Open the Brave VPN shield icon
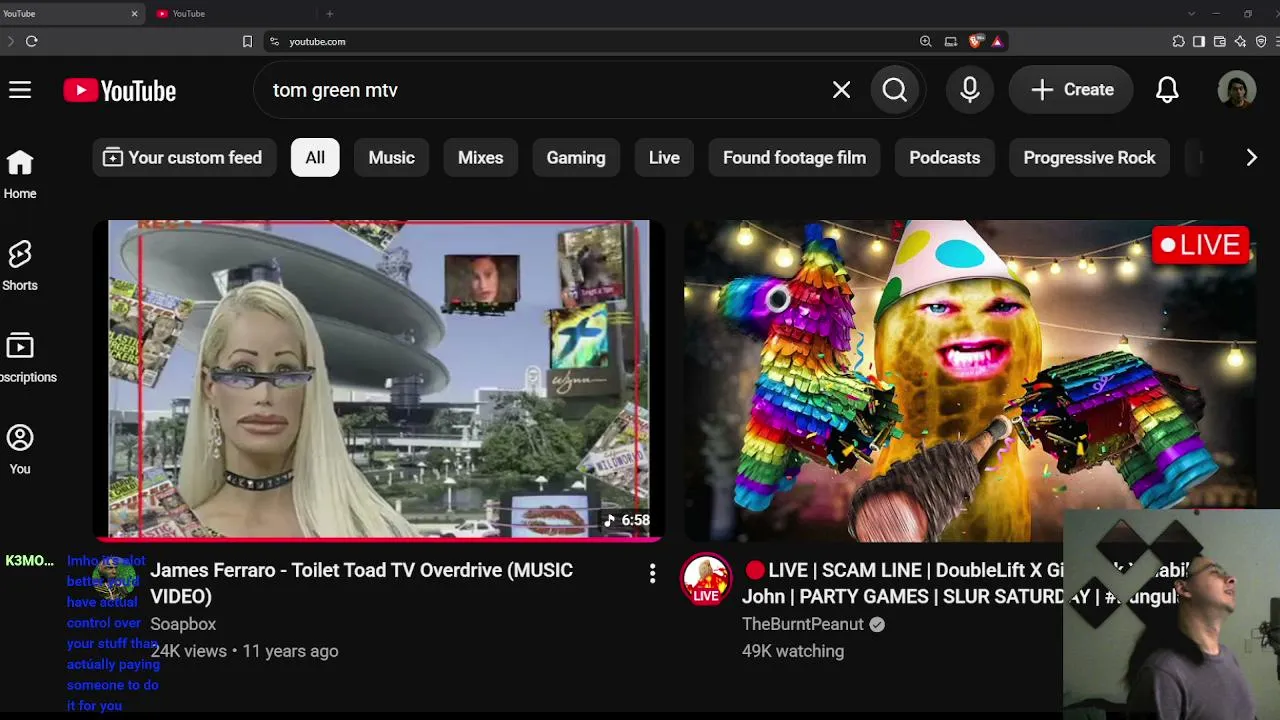 1261,41
